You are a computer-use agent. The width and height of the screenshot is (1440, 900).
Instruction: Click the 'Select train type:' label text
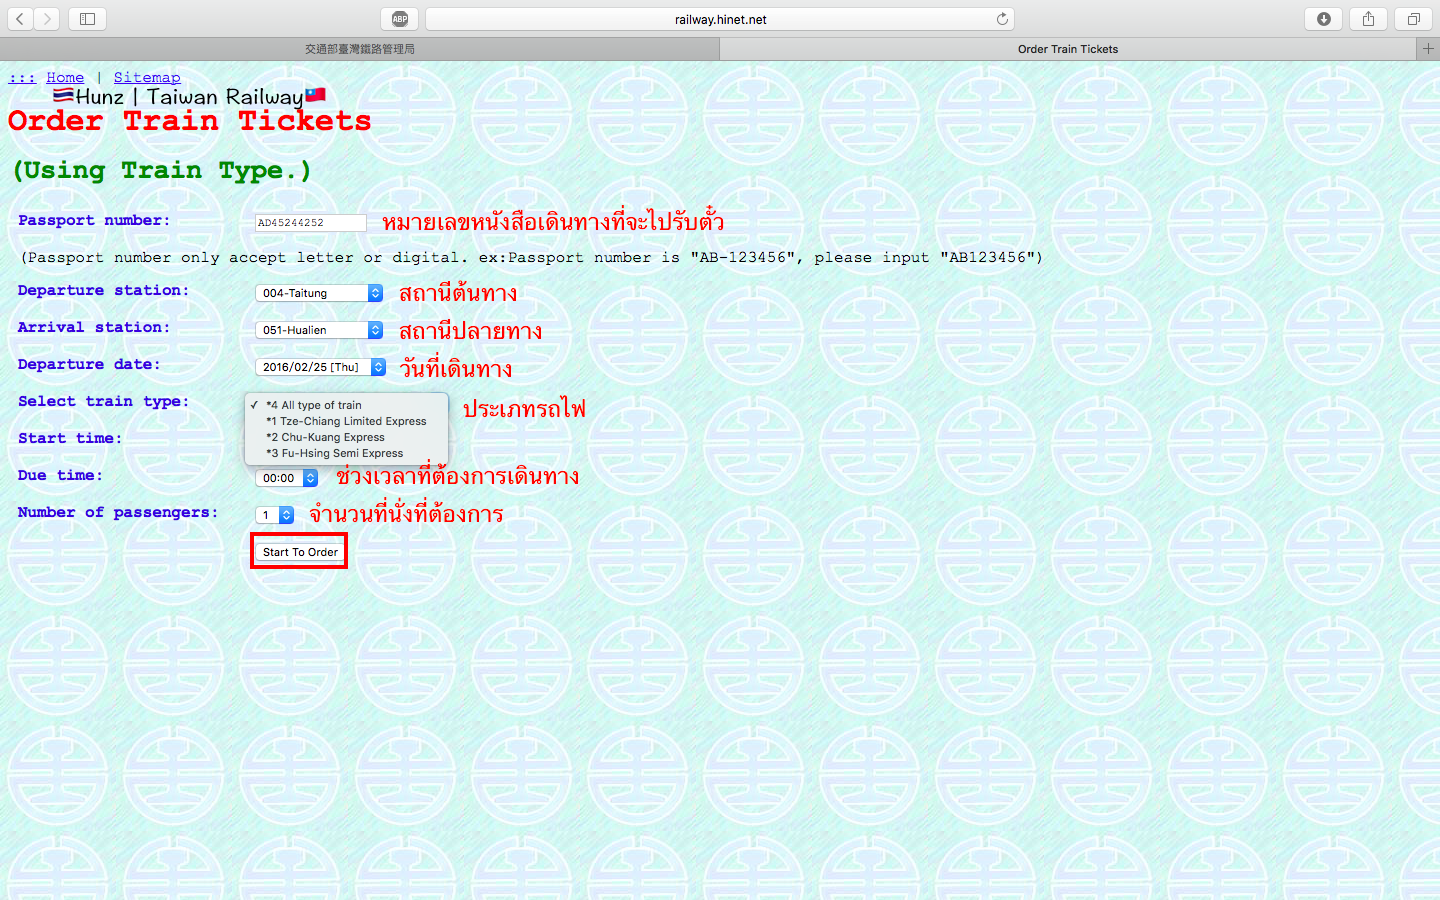pyautogui.click(x=103, y=402)
